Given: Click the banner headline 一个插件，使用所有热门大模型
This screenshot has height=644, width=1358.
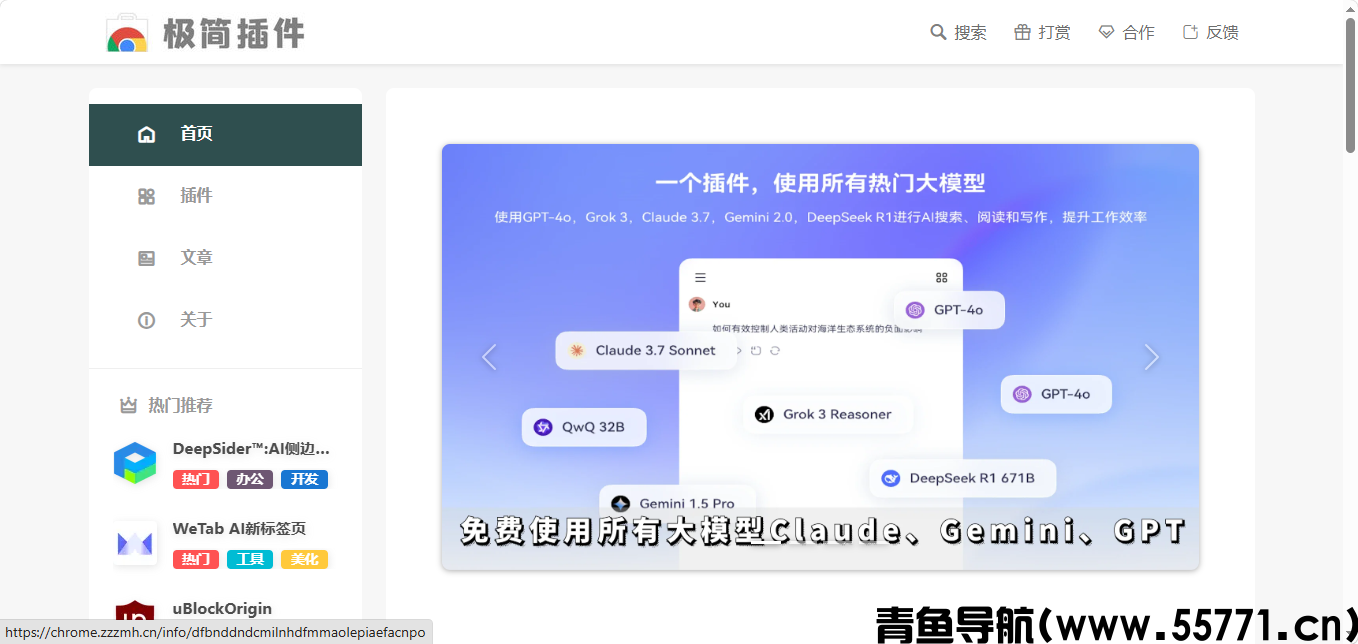Looking at the screenshot, I should (820, 183).
